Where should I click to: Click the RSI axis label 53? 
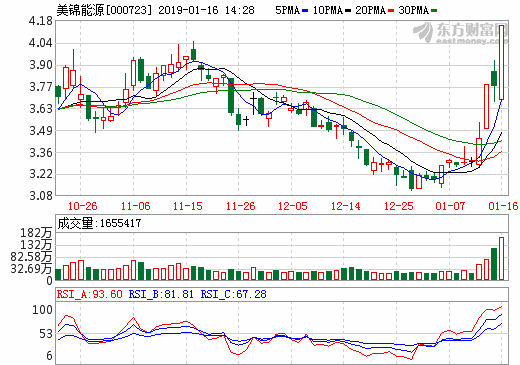[x=46, y=334]
